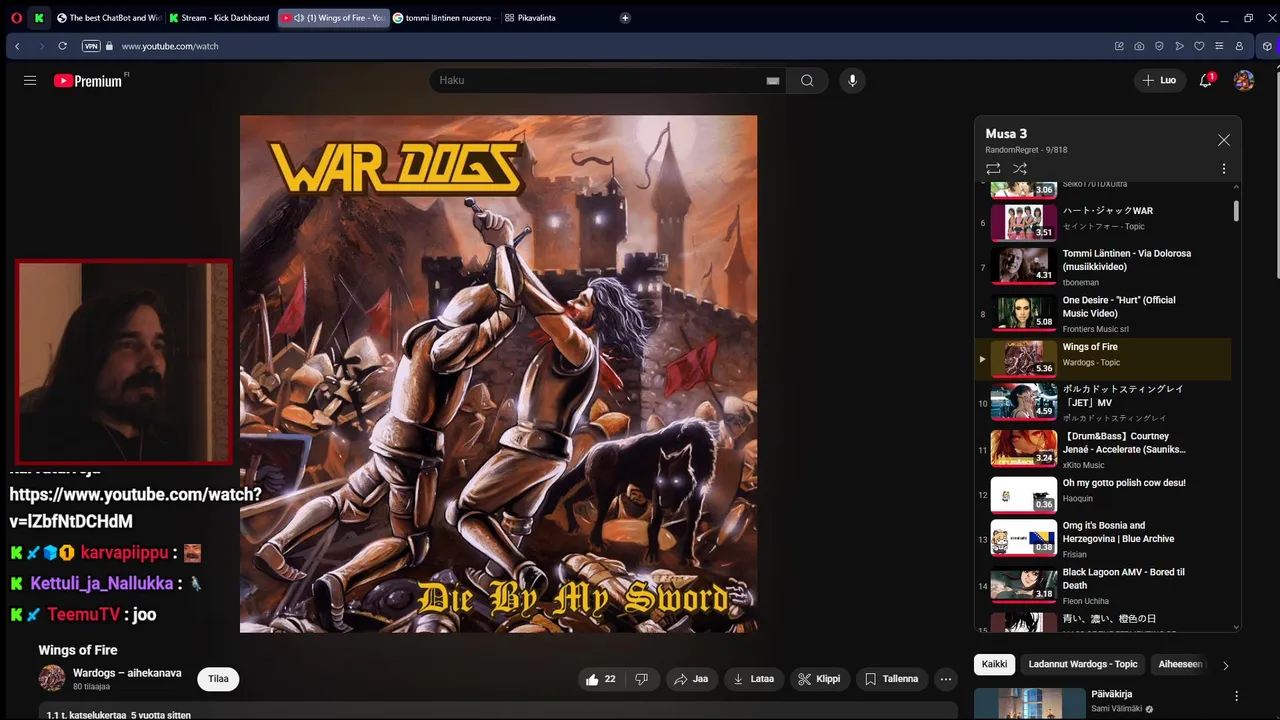
Task: Switch to tommi läntinen nuorena tab
Action: (443, 18)
